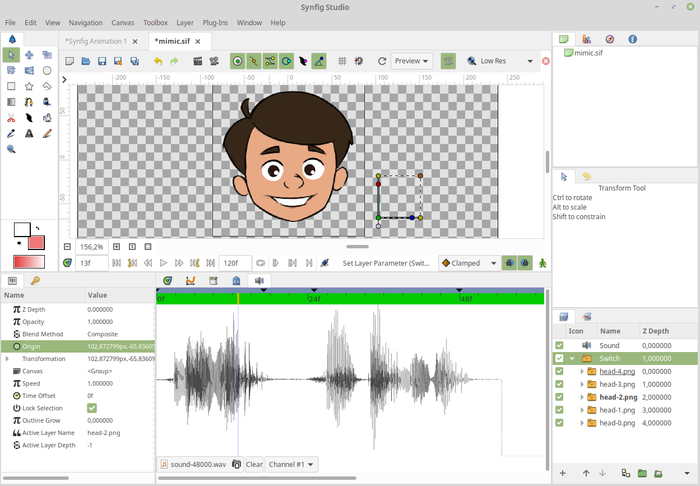This screenshot has width=700, height=486.
Task: Choose the Text tool
Action: tap(29, 133)
